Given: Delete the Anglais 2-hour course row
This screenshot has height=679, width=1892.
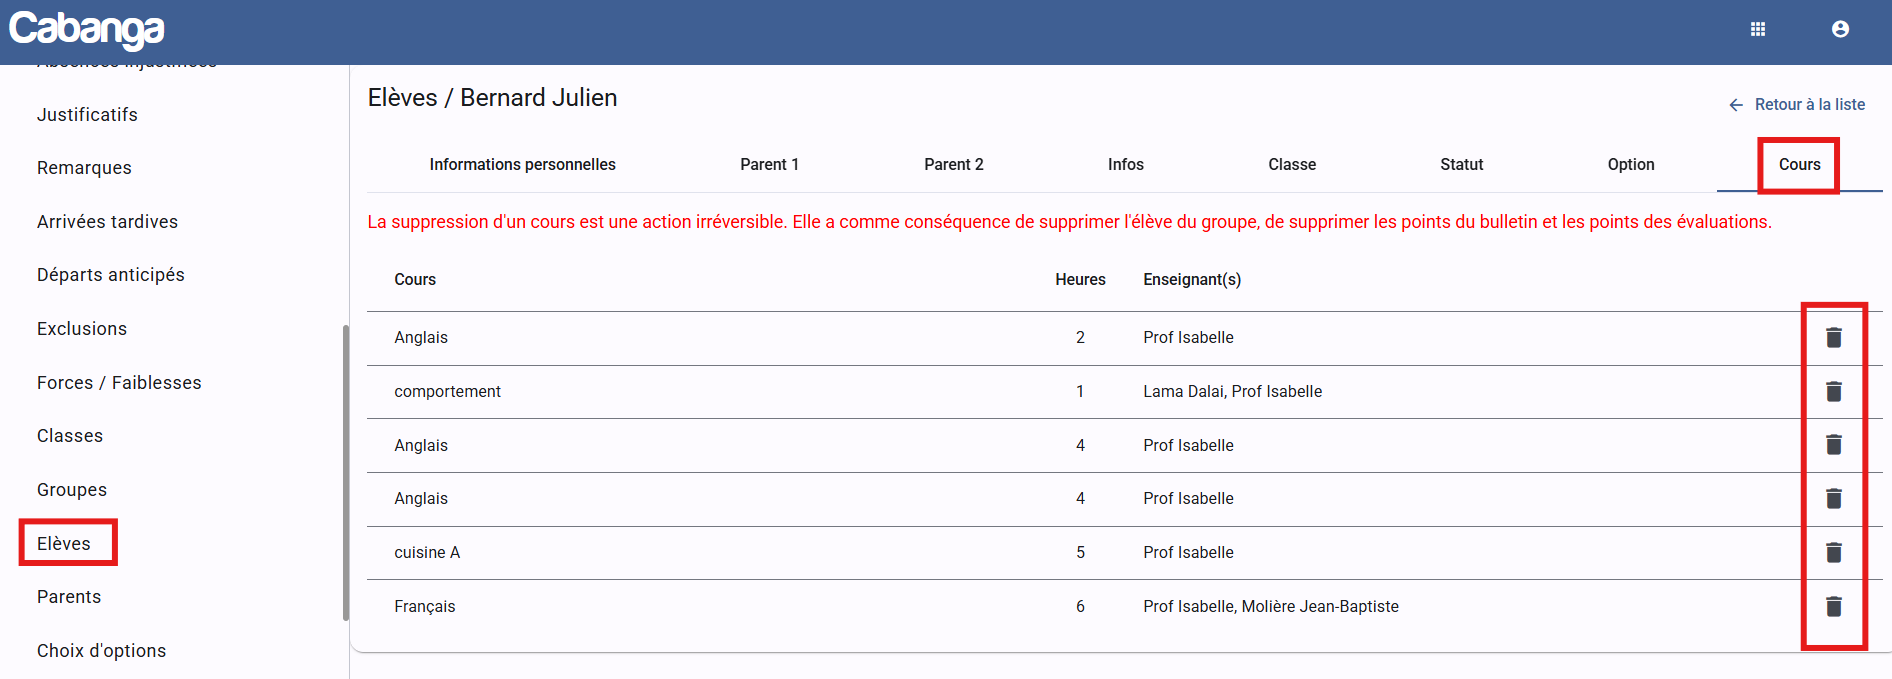Looking at the screenshot, I should [x=1833, y=338].
